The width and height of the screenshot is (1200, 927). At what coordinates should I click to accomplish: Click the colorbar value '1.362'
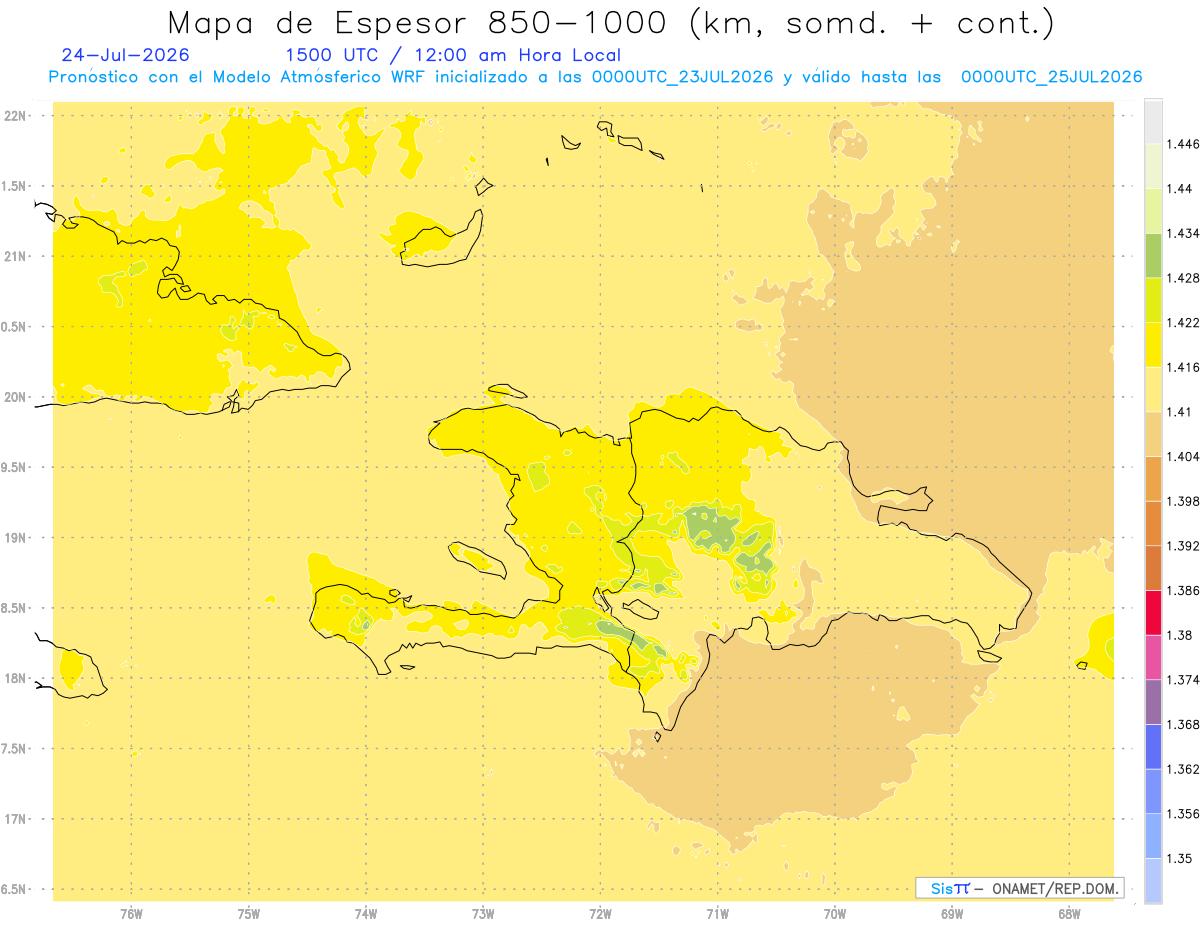tap(1183, 769)
